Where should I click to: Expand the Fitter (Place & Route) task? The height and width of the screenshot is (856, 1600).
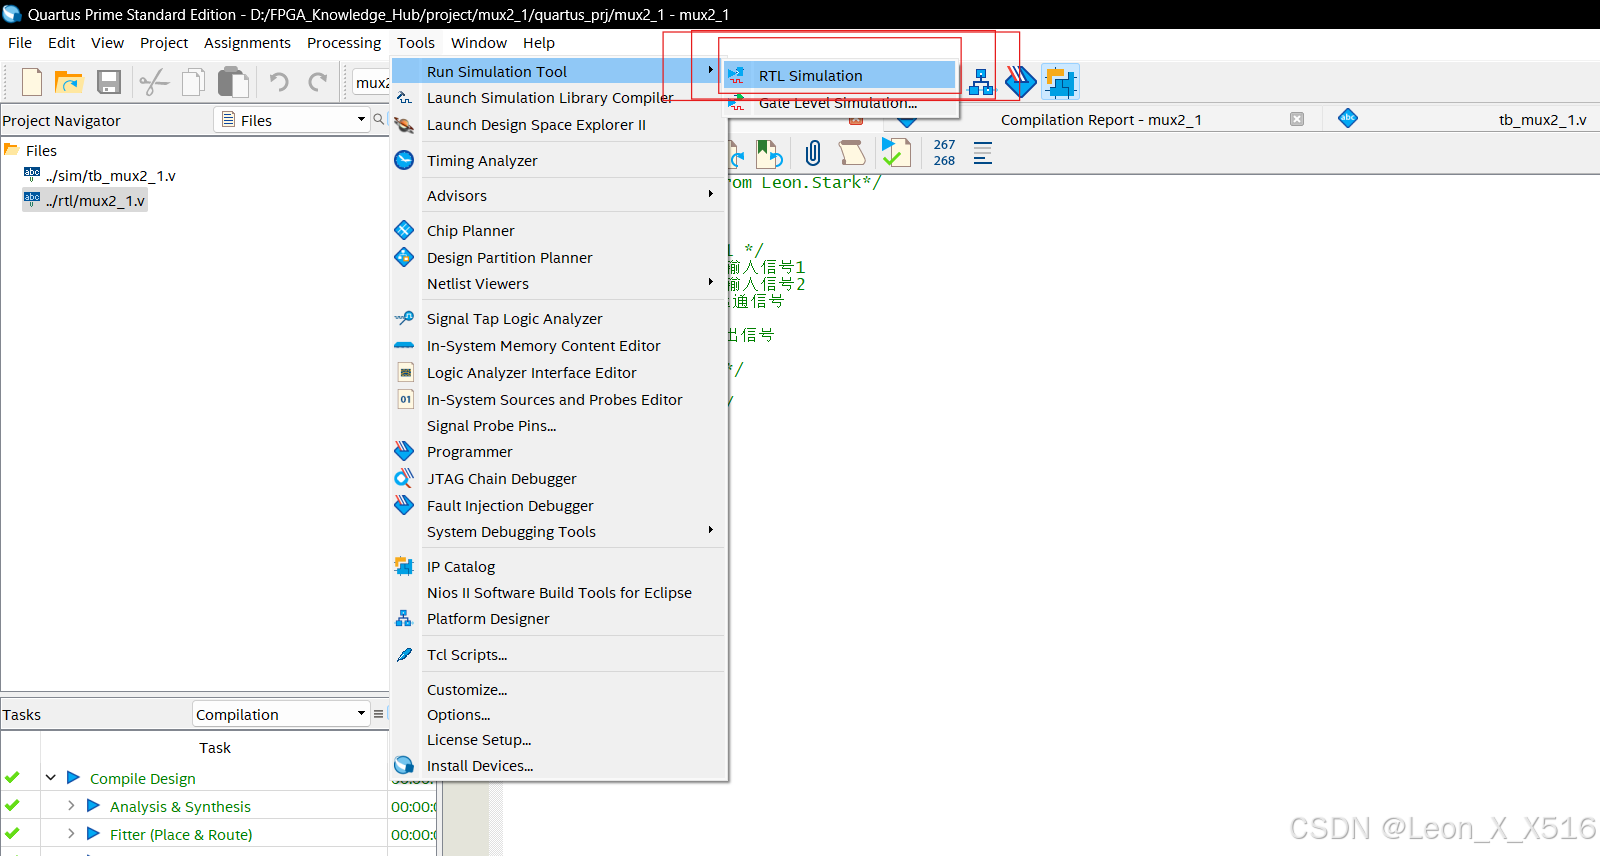tap(71, 834)
